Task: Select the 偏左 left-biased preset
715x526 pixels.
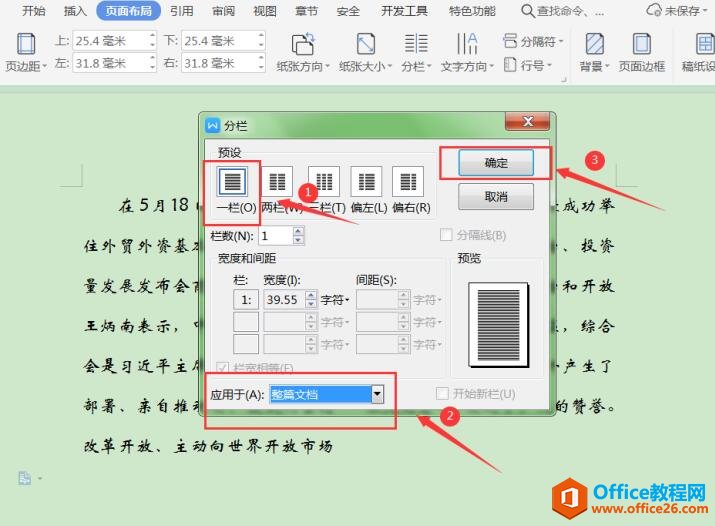Action: coord(366,181)
